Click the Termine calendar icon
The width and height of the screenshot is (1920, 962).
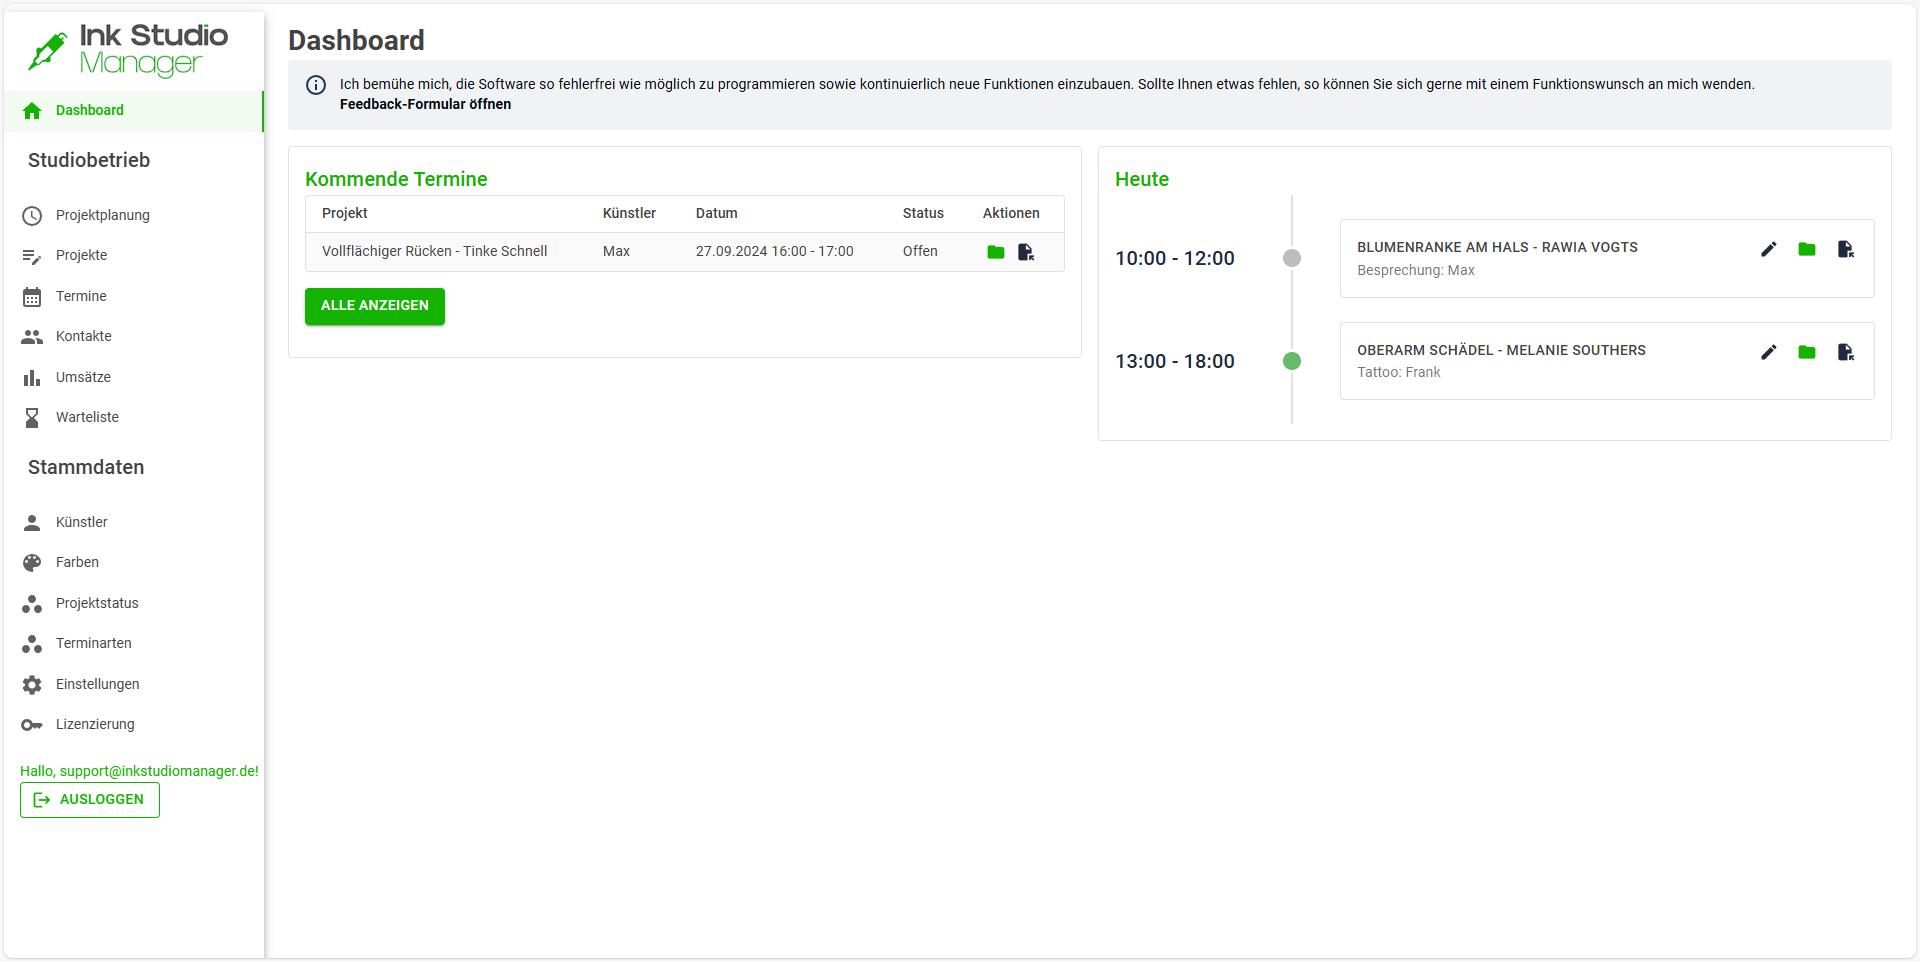click(x=32, y=297)
